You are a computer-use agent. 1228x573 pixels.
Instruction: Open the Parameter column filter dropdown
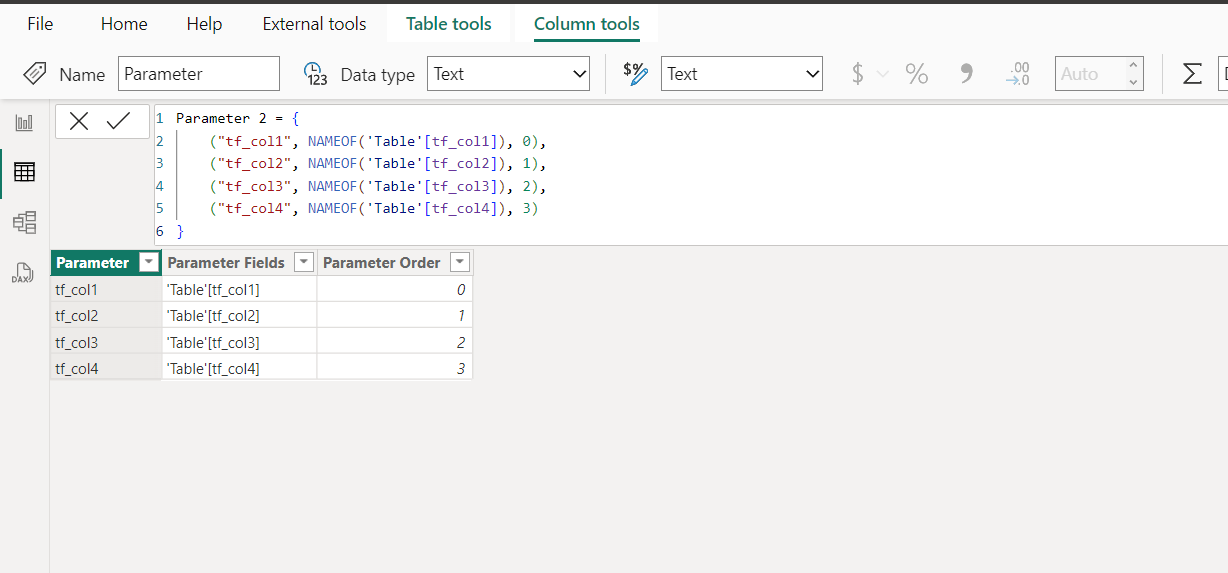[x=149, y=263]
